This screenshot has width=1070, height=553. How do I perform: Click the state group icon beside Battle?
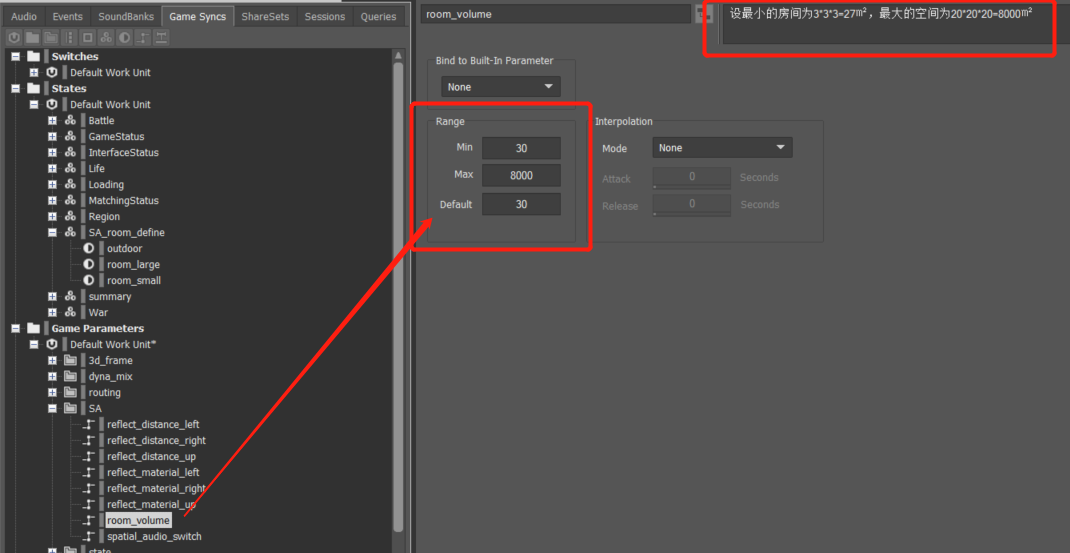pos(70,121)
